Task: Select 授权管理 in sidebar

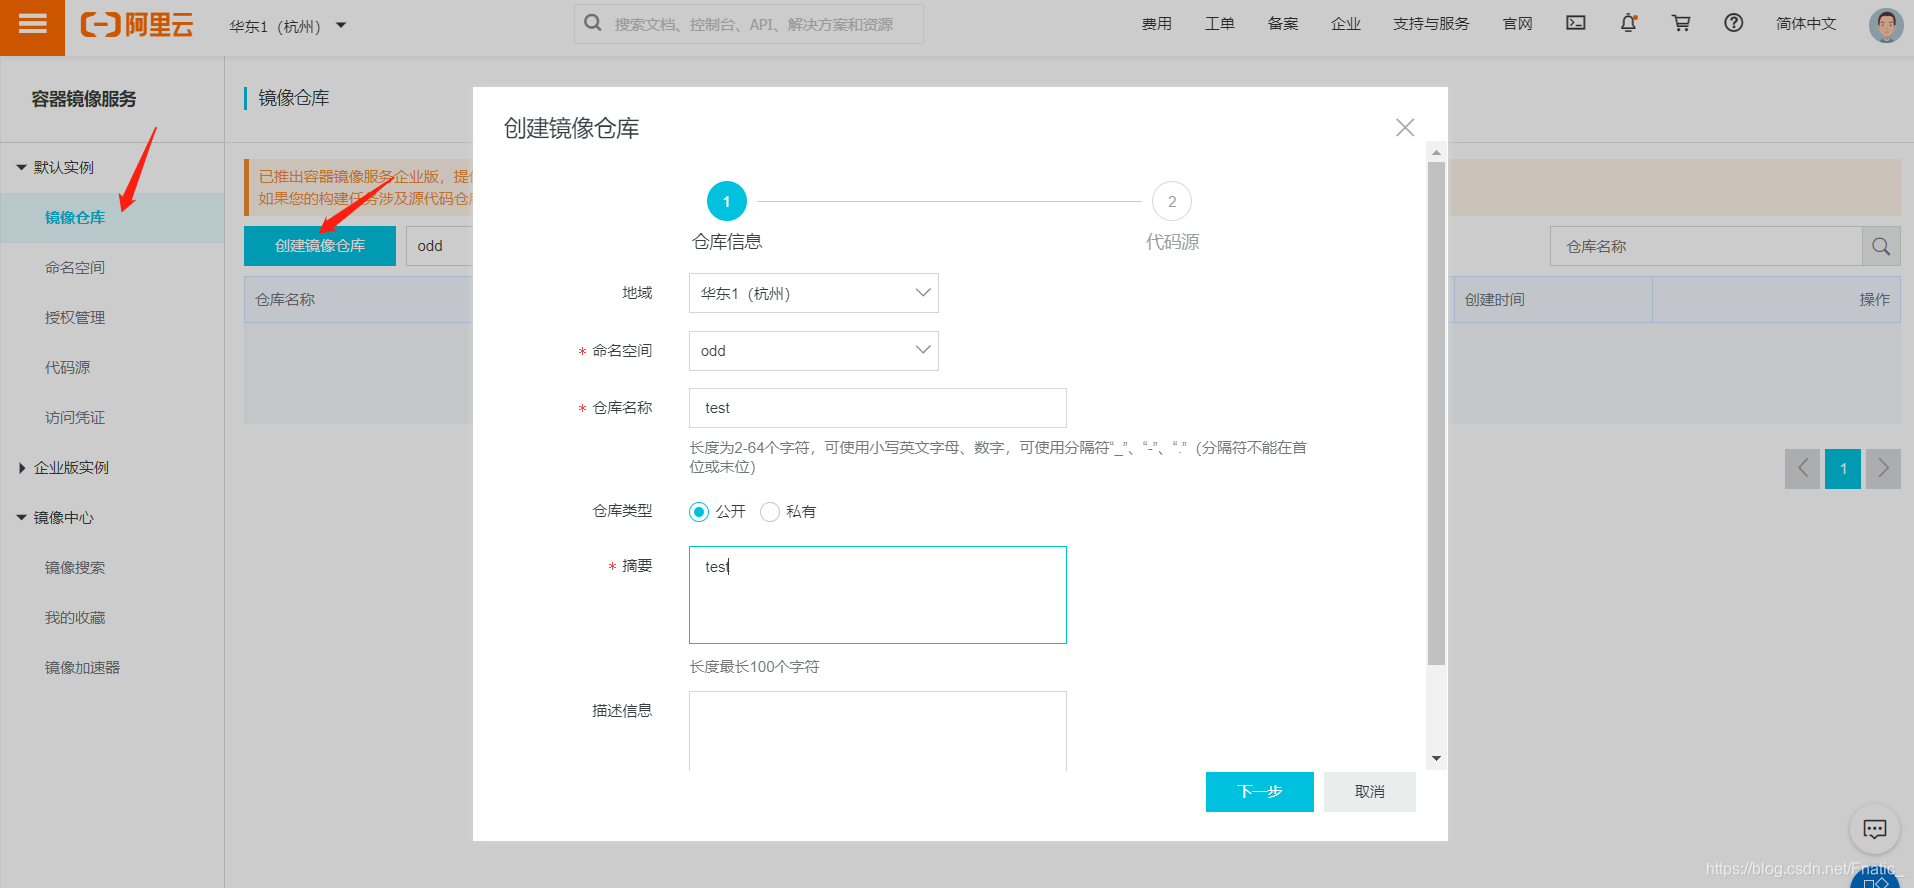Action: [x=75, y=317]
